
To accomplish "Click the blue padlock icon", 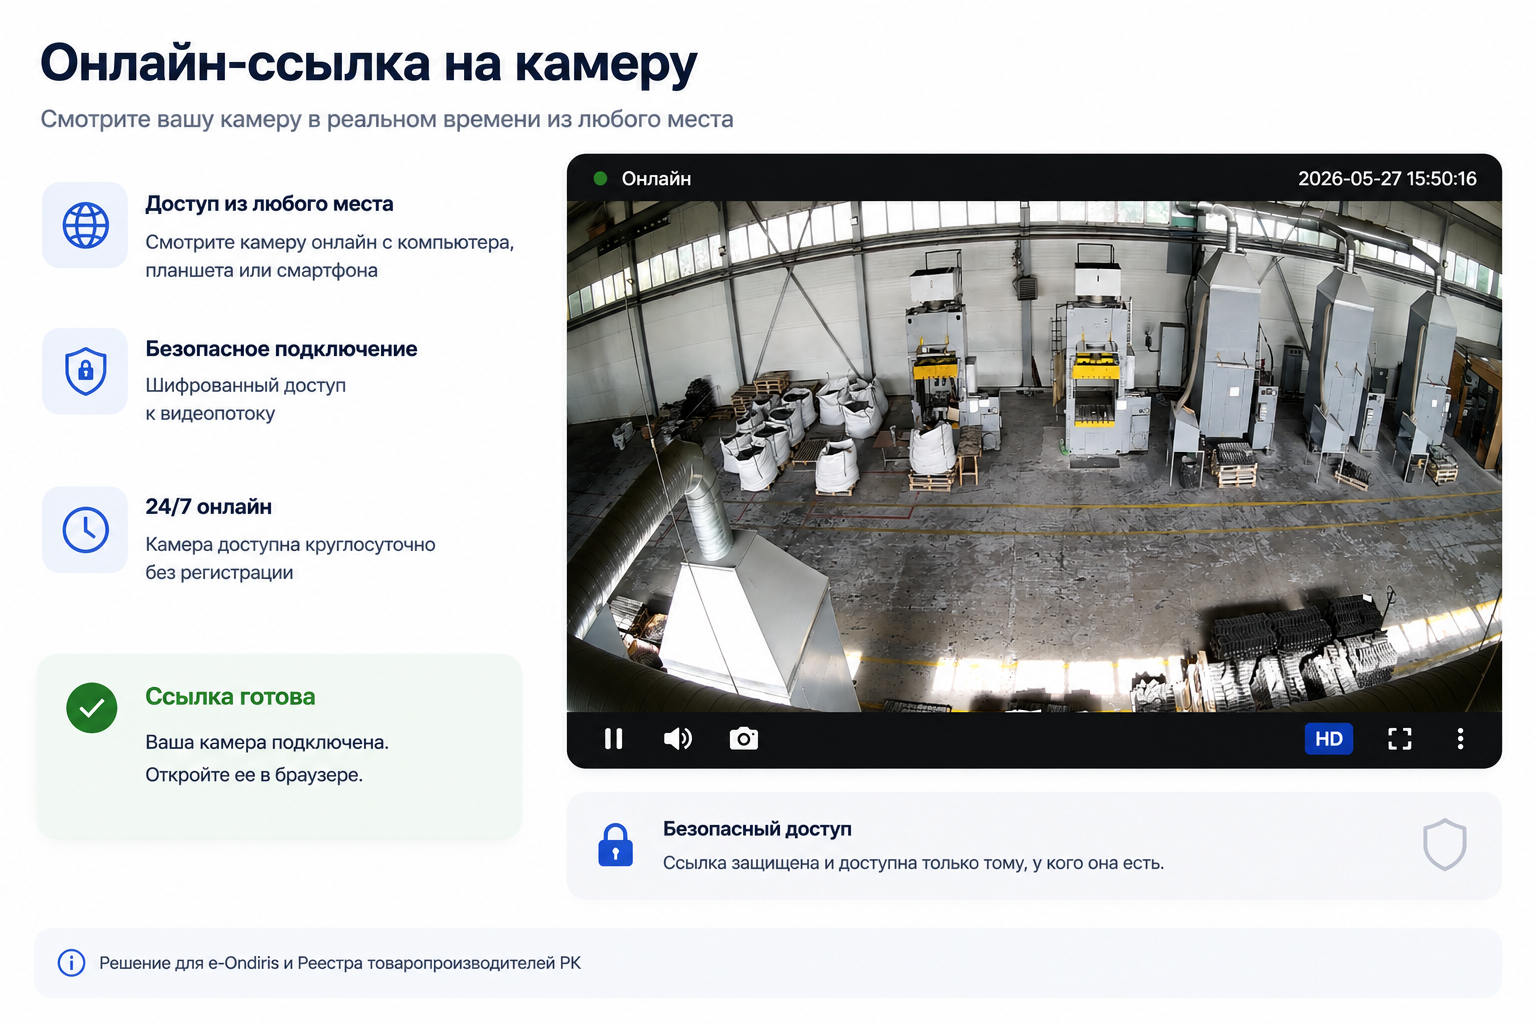I will pos(615,845).
